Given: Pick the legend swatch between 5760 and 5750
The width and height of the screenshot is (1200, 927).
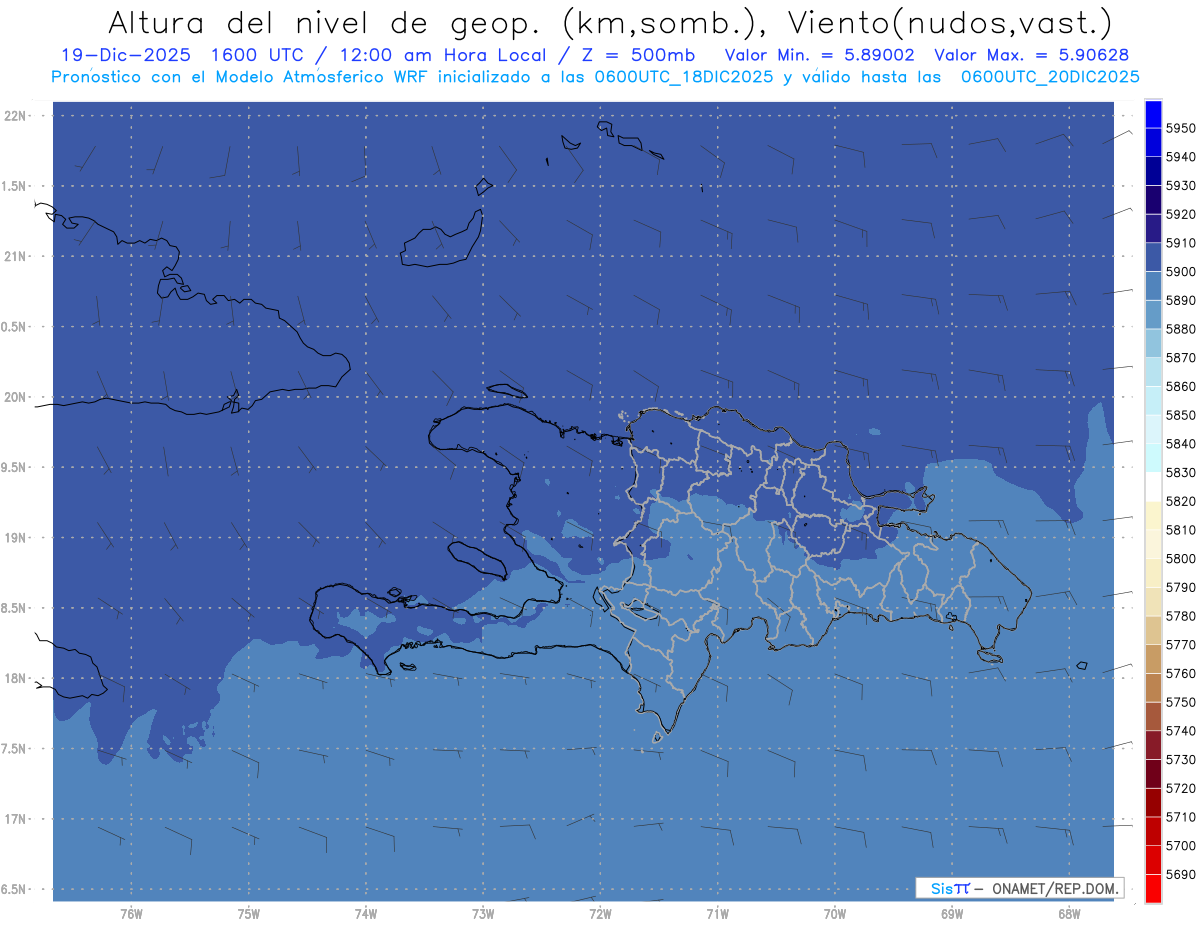Looking at the screenshot, I should tap(1153, 687).
